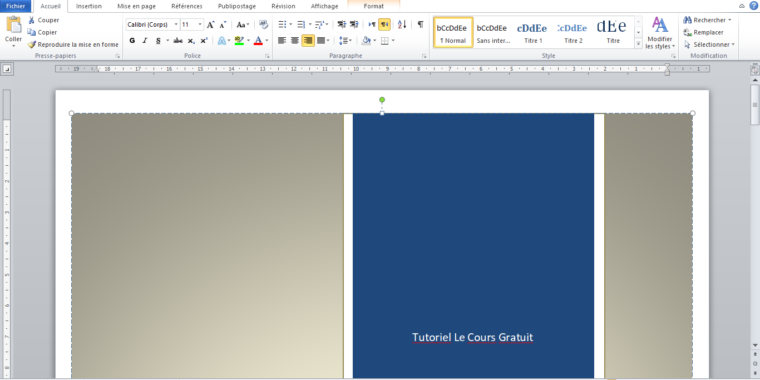Click the line spacing icon
The height and width of the screenshot is (380, 760).
click(x=343, y=41)
